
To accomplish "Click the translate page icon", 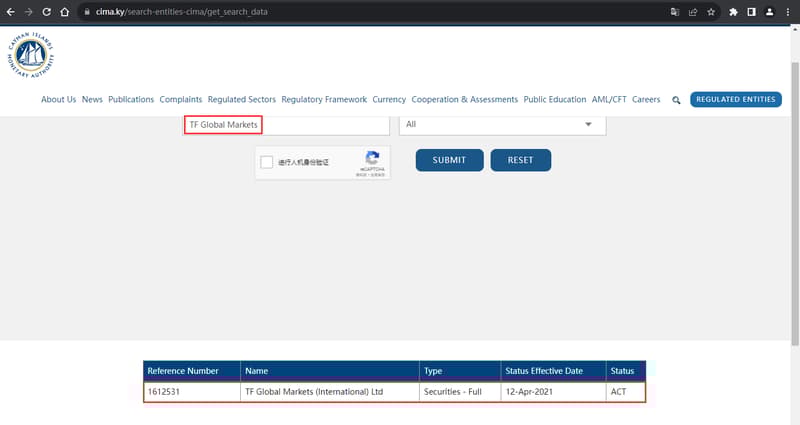I will 675,12.
